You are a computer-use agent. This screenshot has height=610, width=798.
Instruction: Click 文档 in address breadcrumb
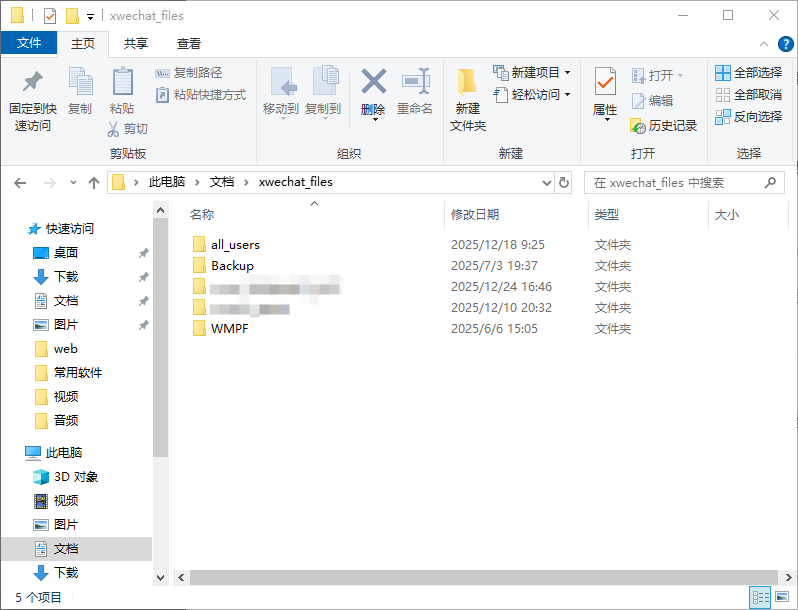(222, 182)
